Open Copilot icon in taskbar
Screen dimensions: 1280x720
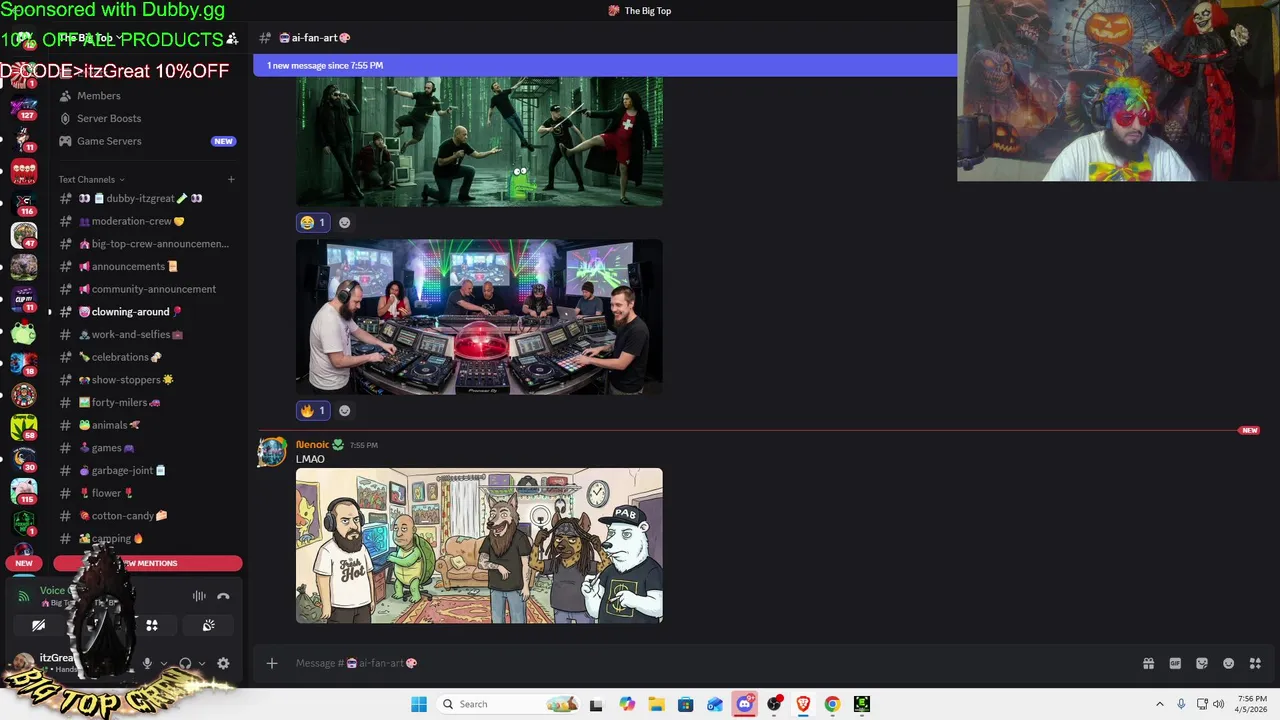(x=627, y=704)
